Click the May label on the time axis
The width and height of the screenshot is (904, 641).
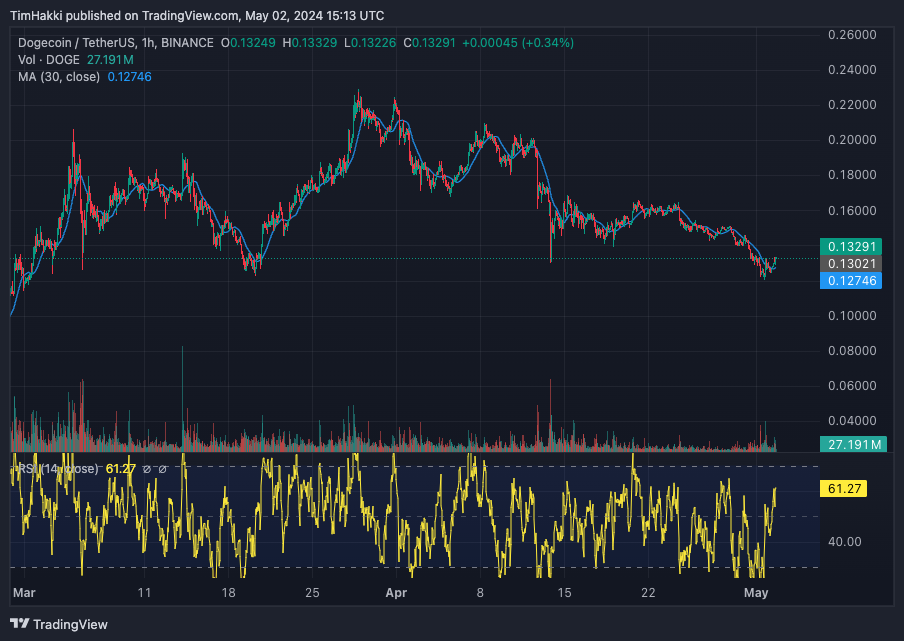(x=756, y=593)
